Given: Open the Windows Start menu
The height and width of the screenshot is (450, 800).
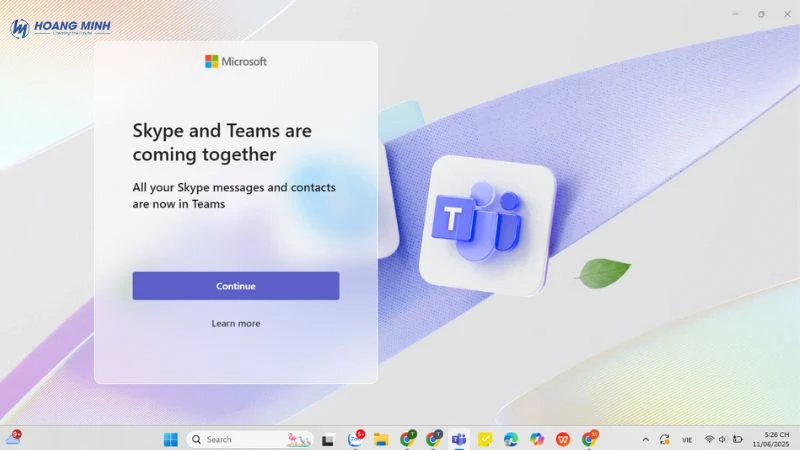Looking at the screenshot, I should [171, 439].
